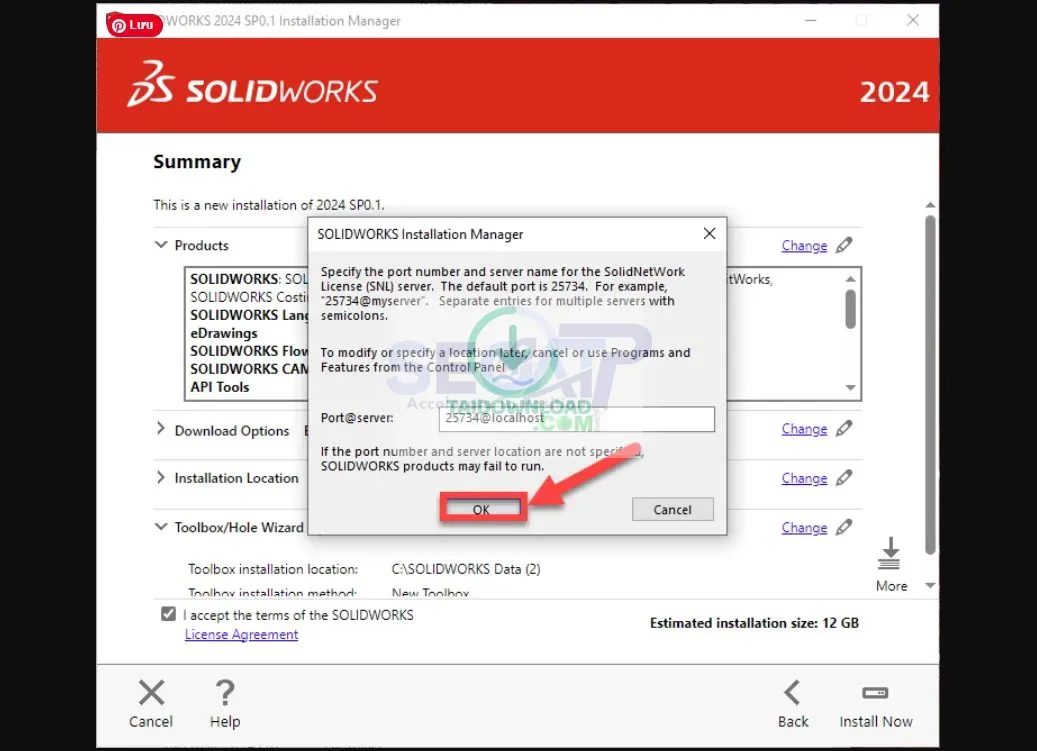Open the License Agreement link
This screenshot has height=751, width=1037.
pyautogui.click(x=241, y=634)
